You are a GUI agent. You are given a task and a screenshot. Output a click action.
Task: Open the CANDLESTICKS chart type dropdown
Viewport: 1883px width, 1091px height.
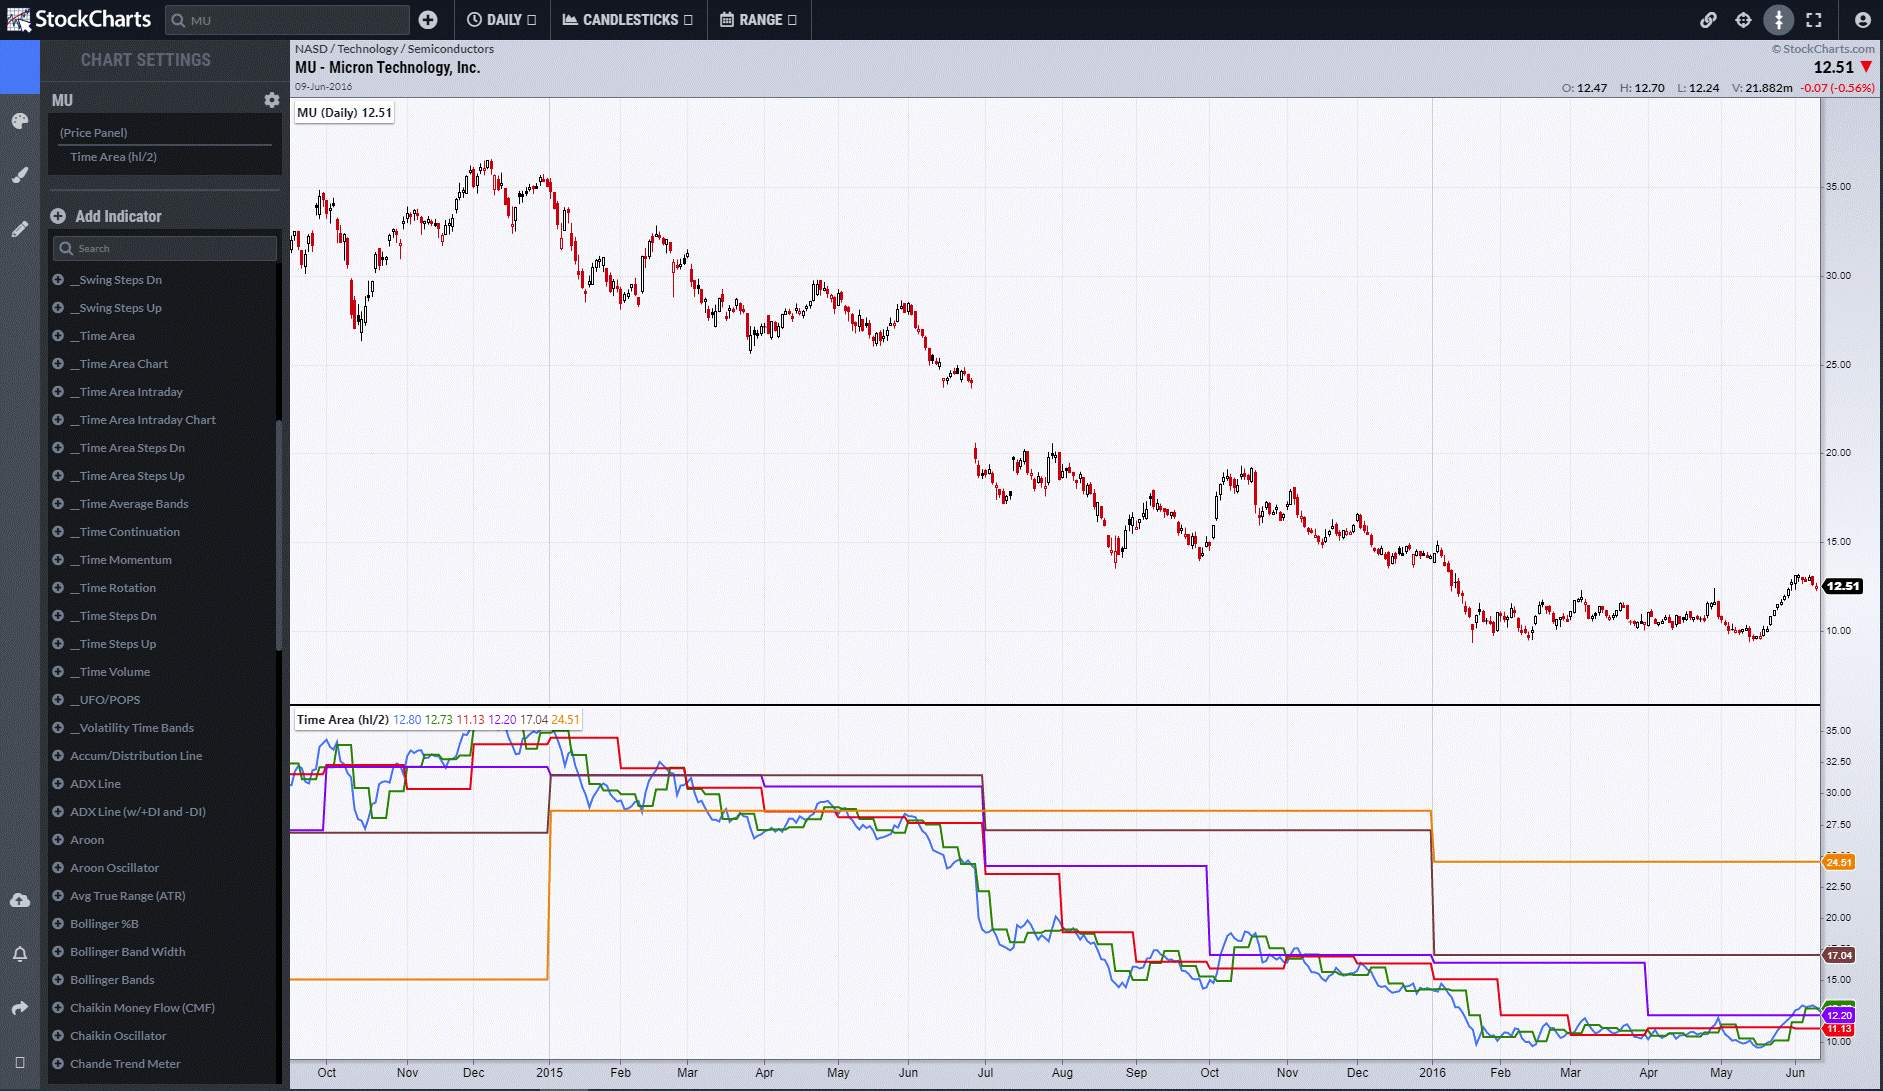628,20
